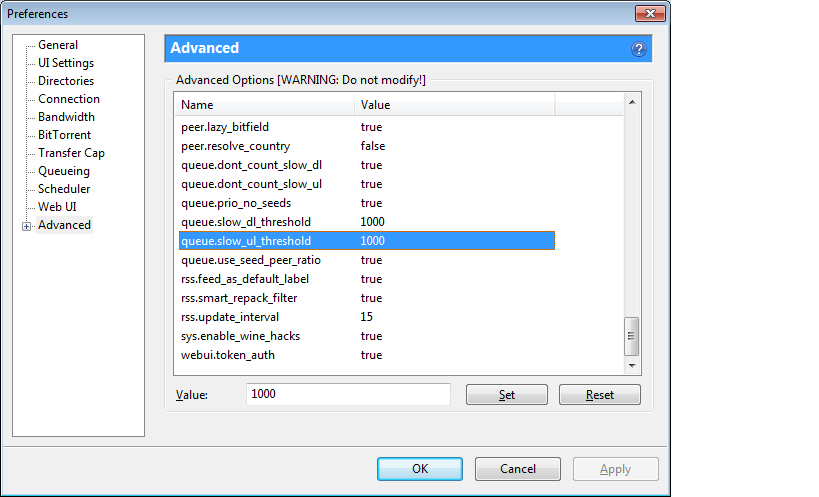Confirm preferences with OK
This screenshot has width=819, height=497.
(x=420, y=469)
